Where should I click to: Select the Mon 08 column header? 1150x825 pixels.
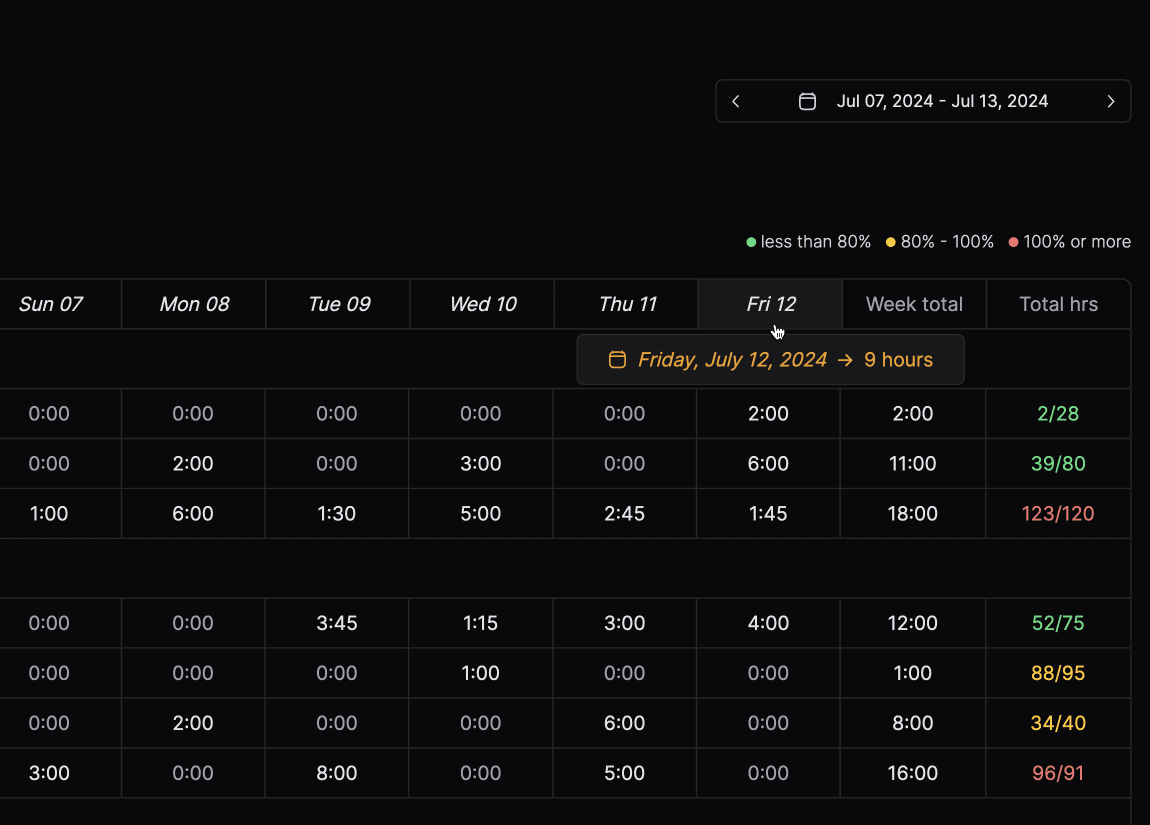[x=194, y=304]
